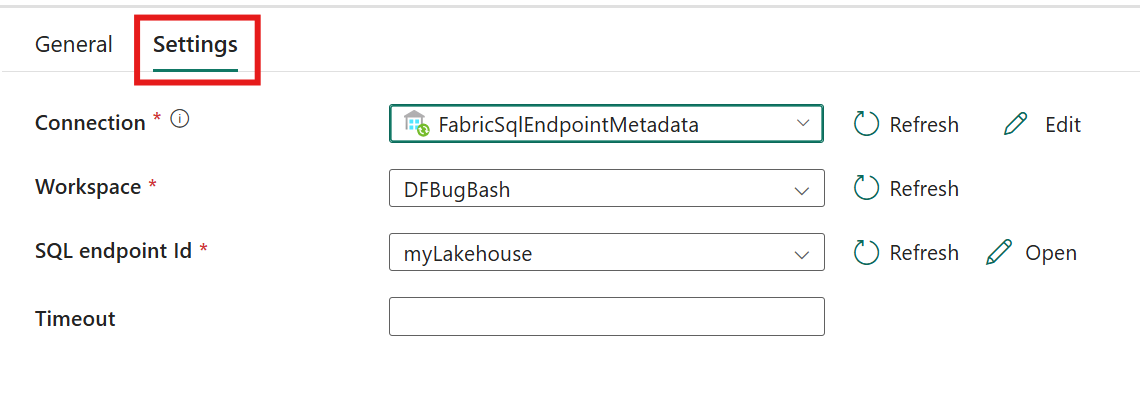Click the Refresh icon beside Workspace
1140x400 pixels.
tap(867, 188)
